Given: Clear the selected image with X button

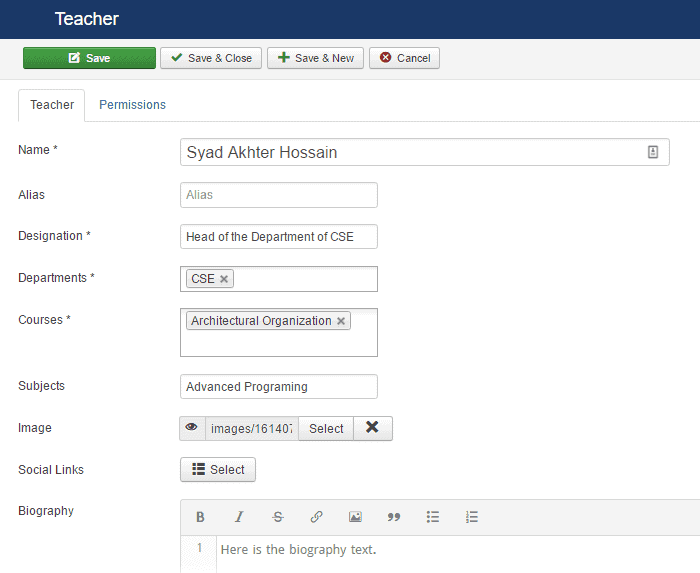Looking at the screenshot, I should [x=372, y=428].
